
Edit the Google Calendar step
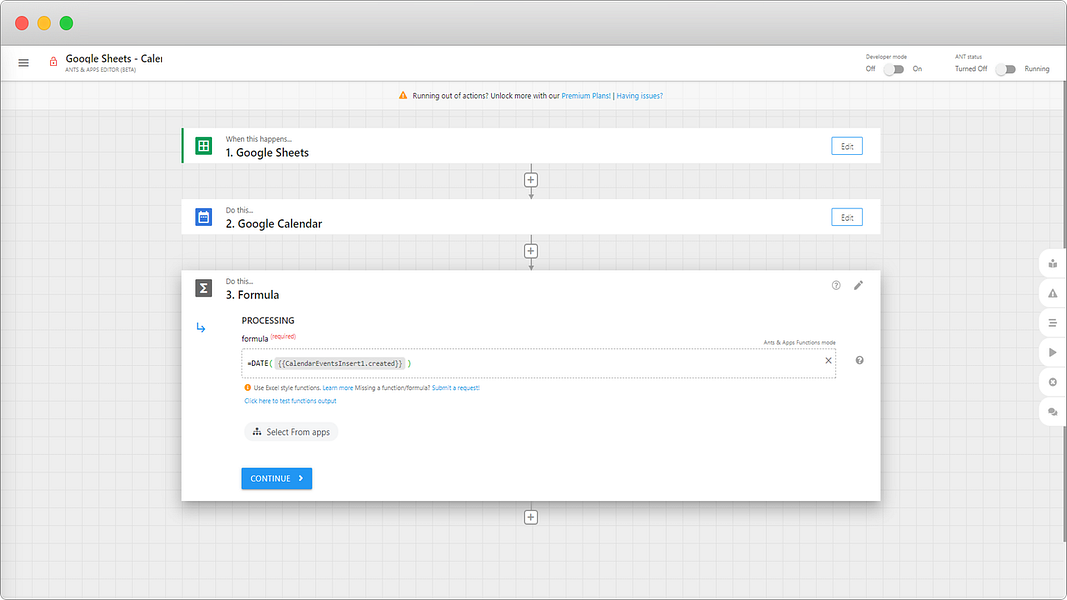847,218
